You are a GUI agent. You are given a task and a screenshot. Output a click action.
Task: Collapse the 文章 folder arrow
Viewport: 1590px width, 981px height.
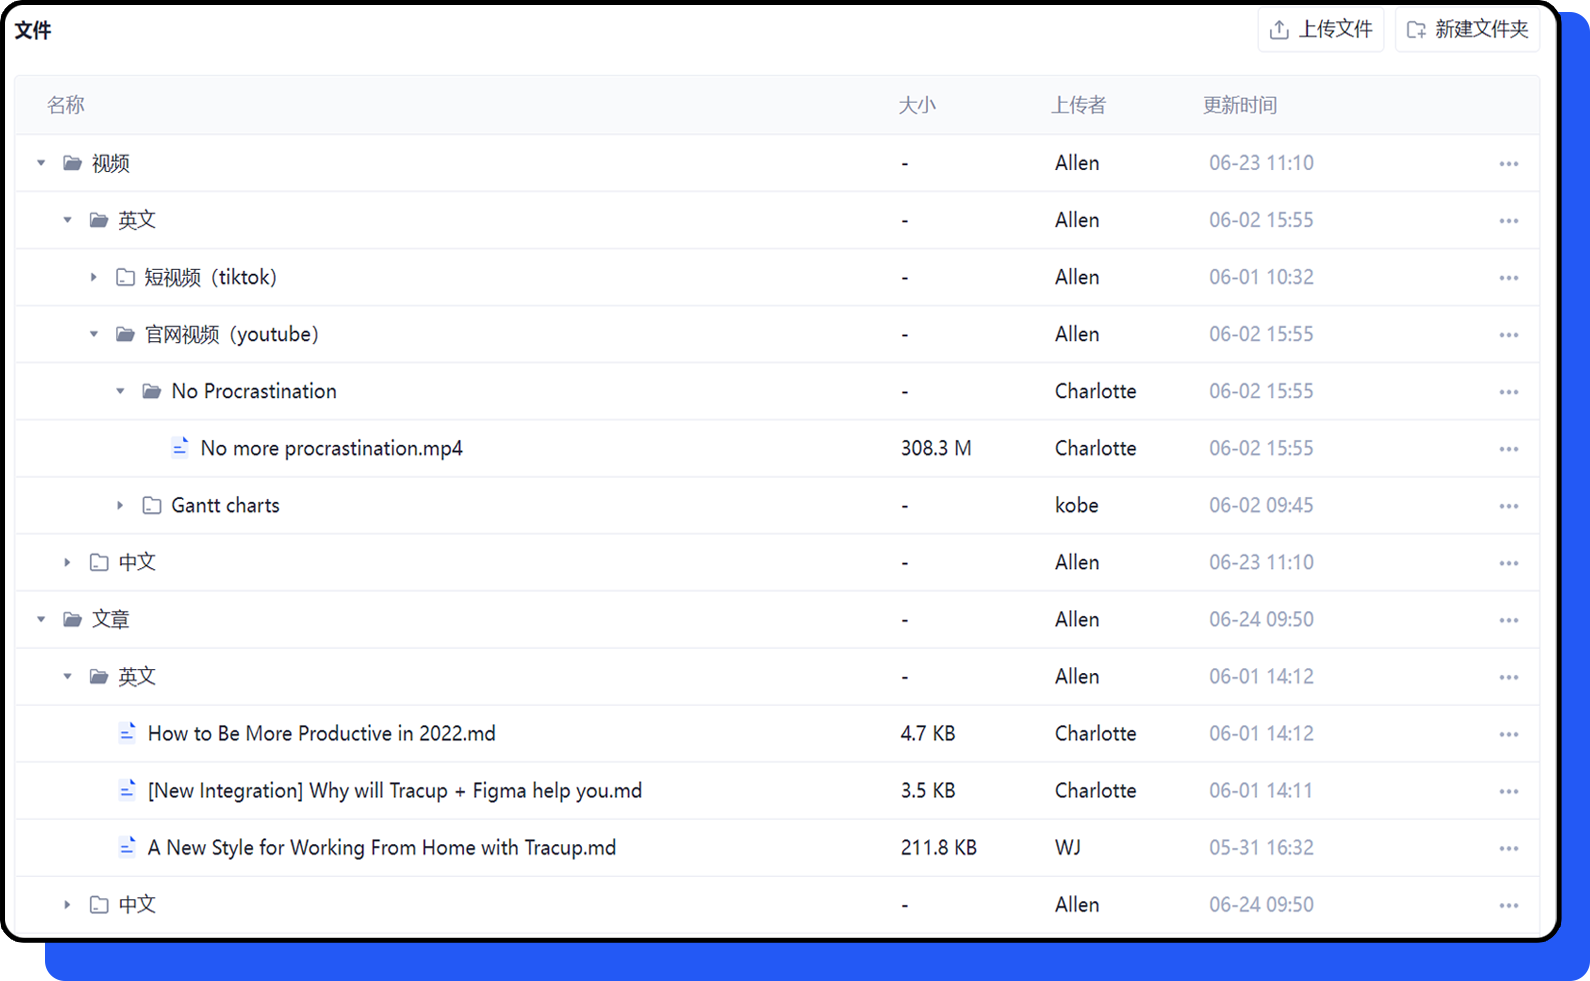pyautogui.click(x=41, y=619)
